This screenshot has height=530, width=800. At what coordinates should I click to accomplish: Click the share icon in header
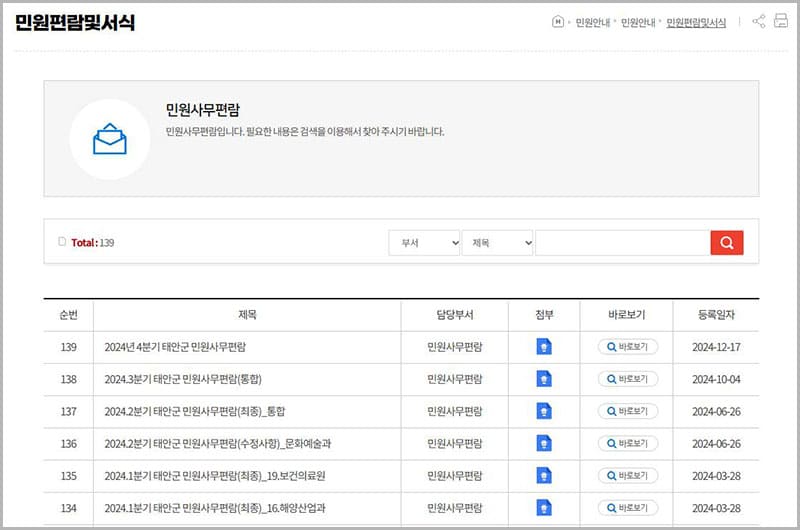tap(759, 22)
